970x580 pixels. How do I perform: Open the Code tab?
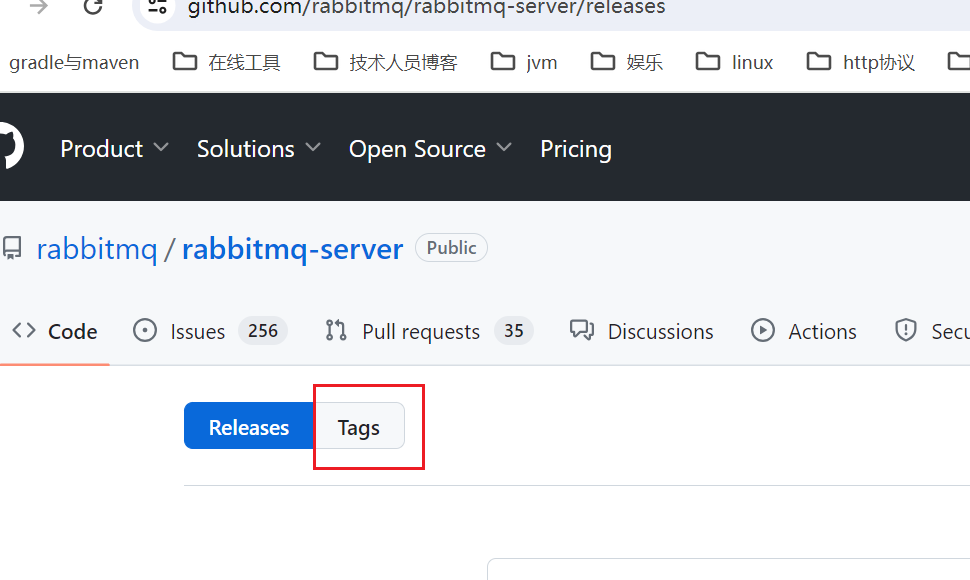pyautogui.click(x=54, y=331)
